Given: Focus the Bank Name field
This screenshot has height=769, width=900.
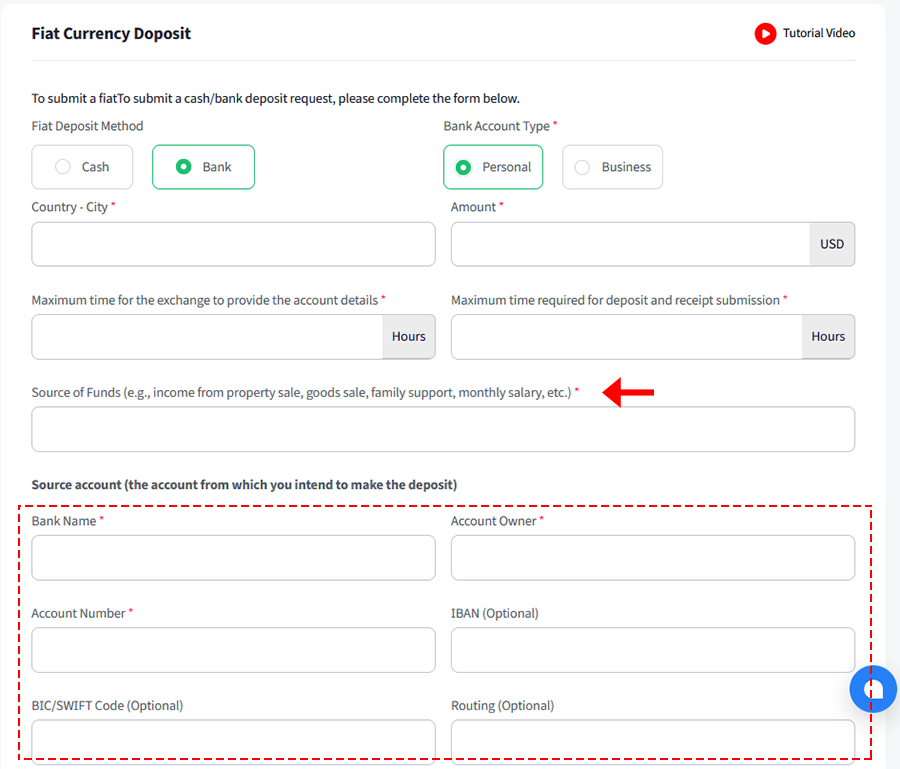Looking at the screenshot, I should coord(234,558).
